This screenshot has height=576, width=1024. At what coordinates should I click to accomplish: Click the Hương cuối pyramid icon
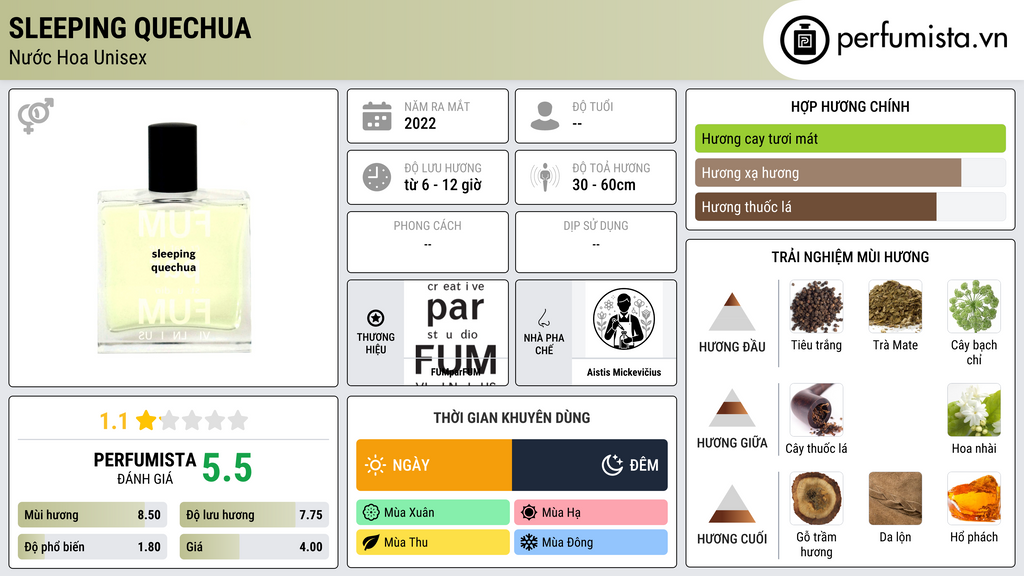click(732, 503)
